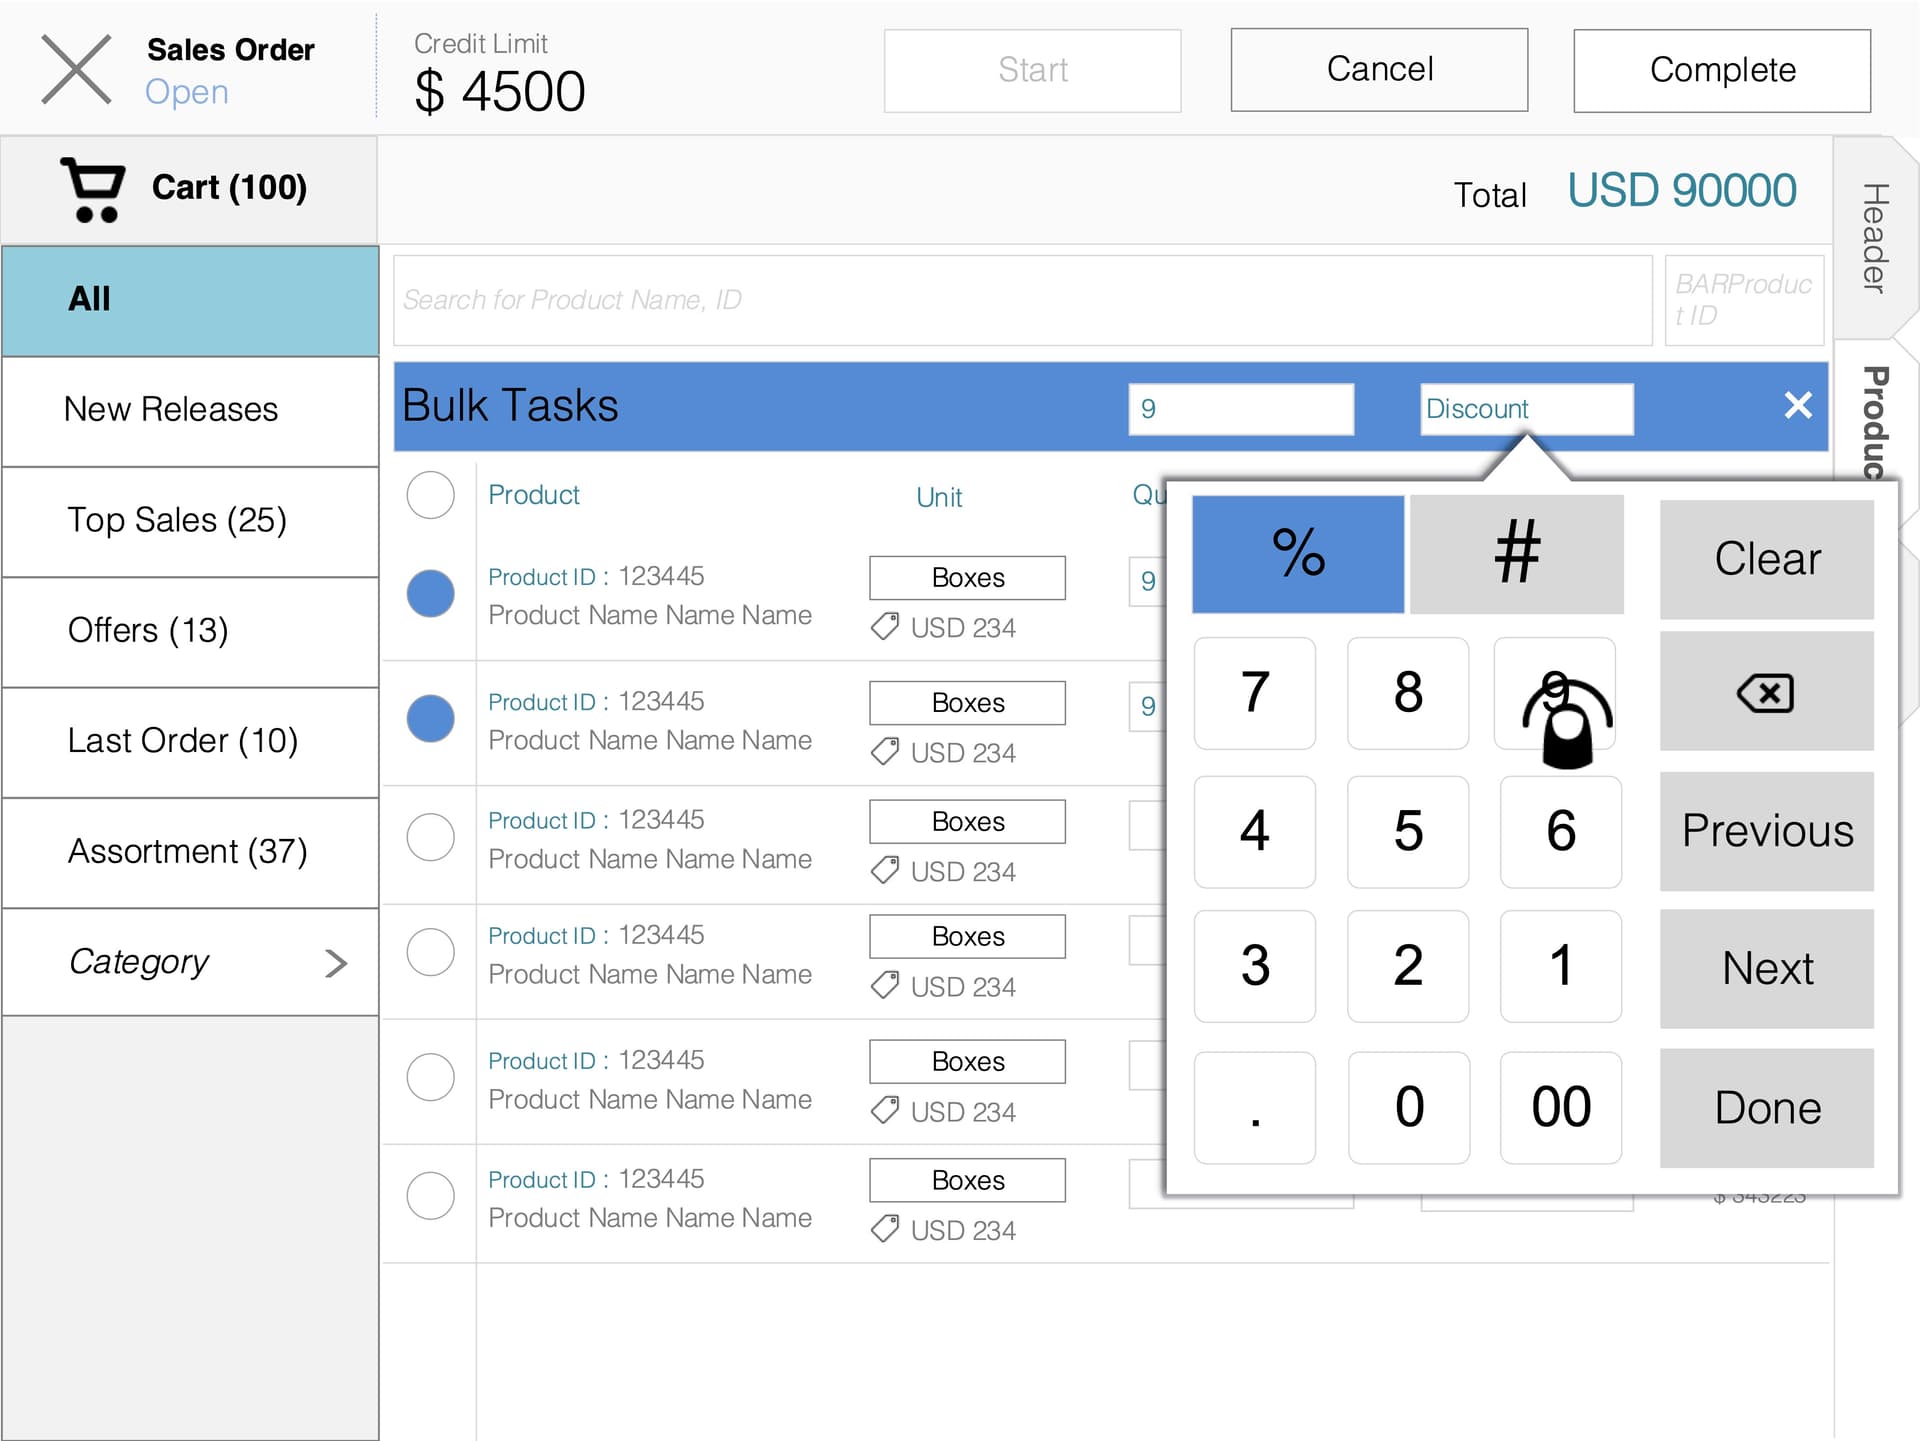
Task: Select the radio button for third product row
Action: click(x=430, y=837)
